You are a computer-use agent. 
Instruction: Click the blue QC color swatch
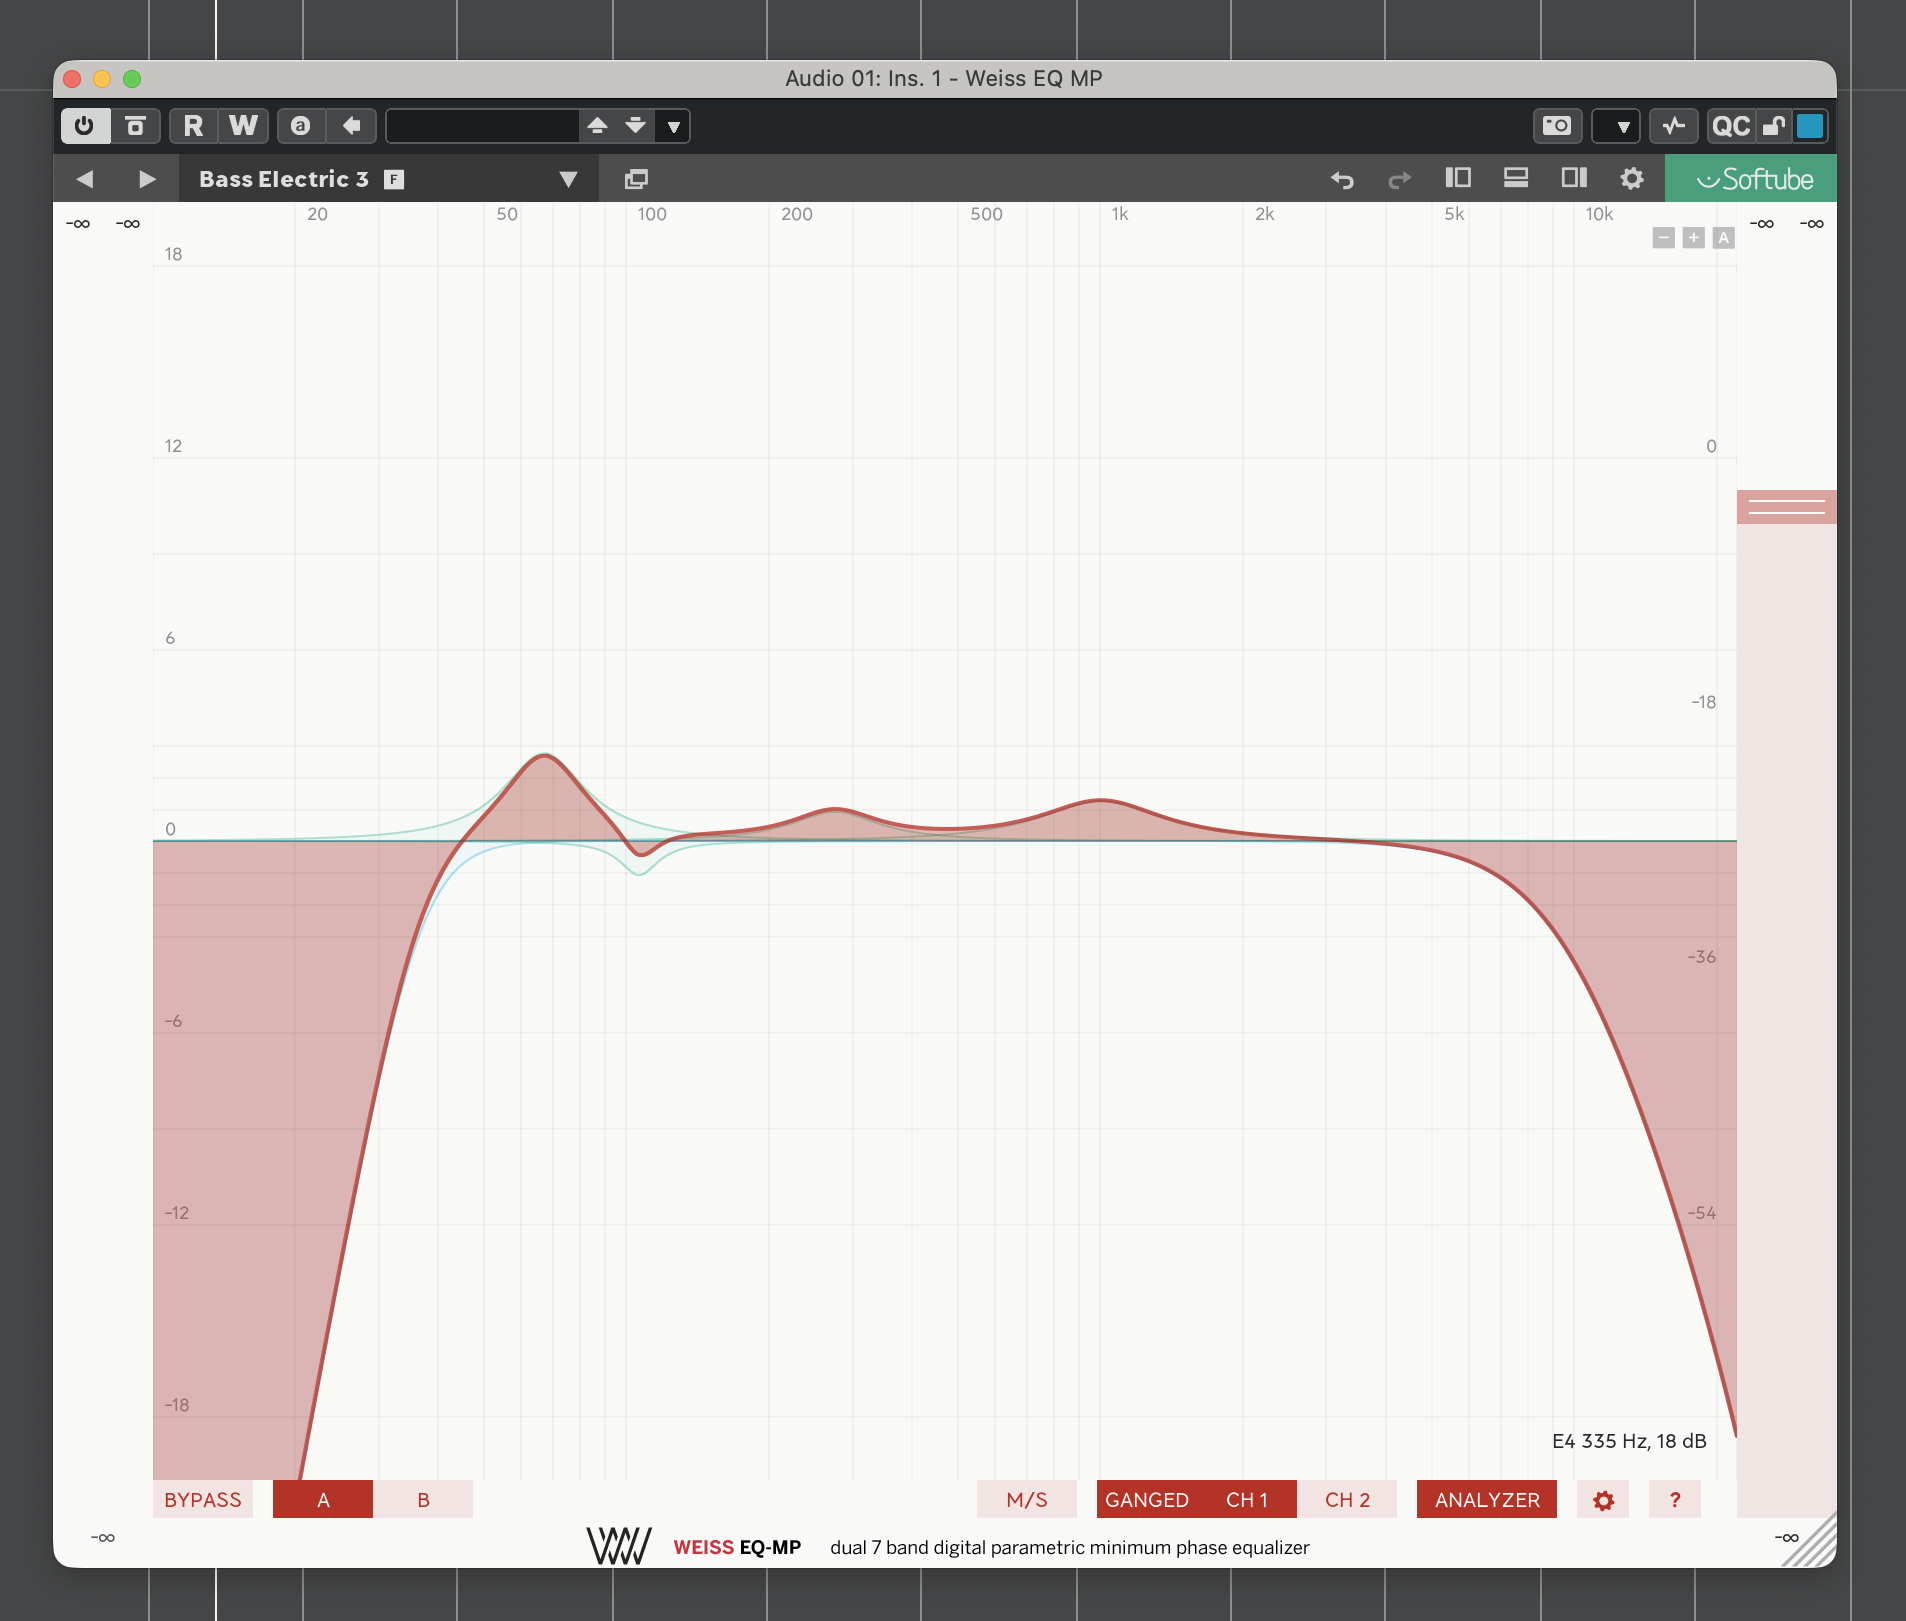[x=1811, y=126]
